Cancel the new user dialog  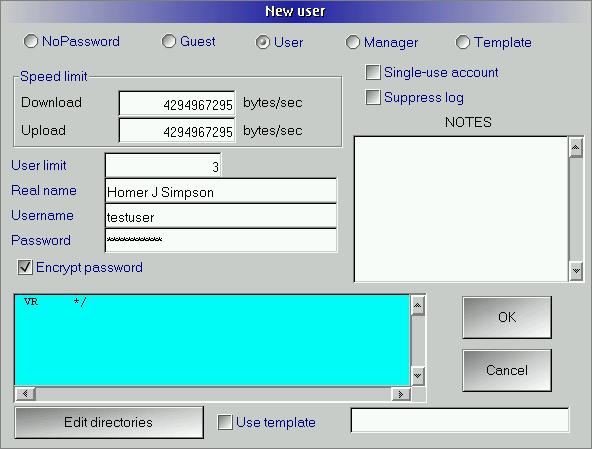point(507,370)
